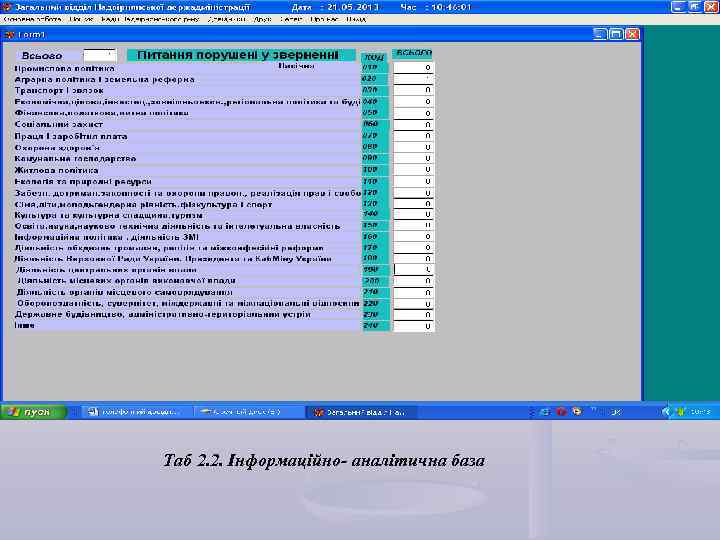The image size is (720, 540).
Task: Click count field for Житлова політика
Action: coord(413,170)
